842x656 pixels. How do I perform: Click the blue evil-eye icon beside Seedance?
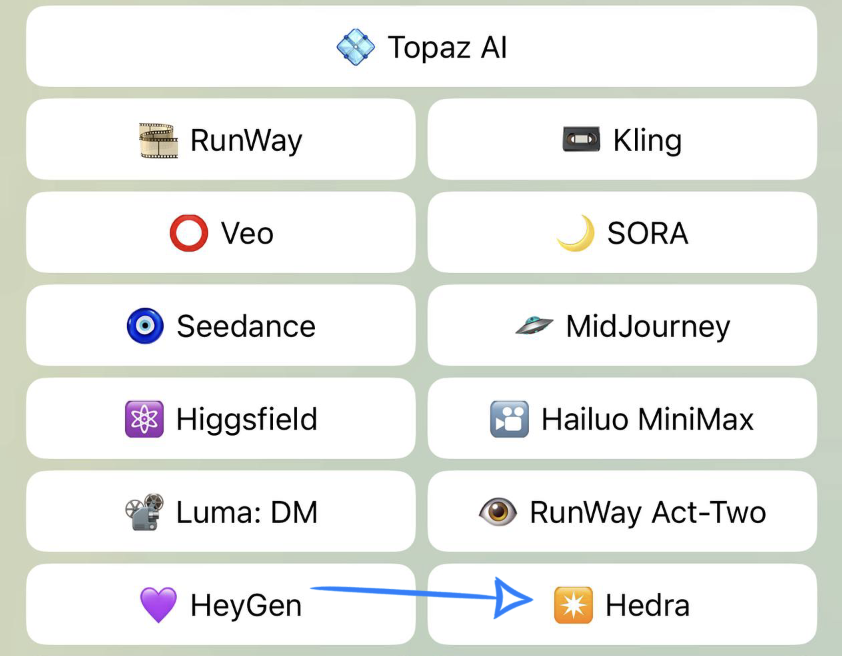pos(145,326)
